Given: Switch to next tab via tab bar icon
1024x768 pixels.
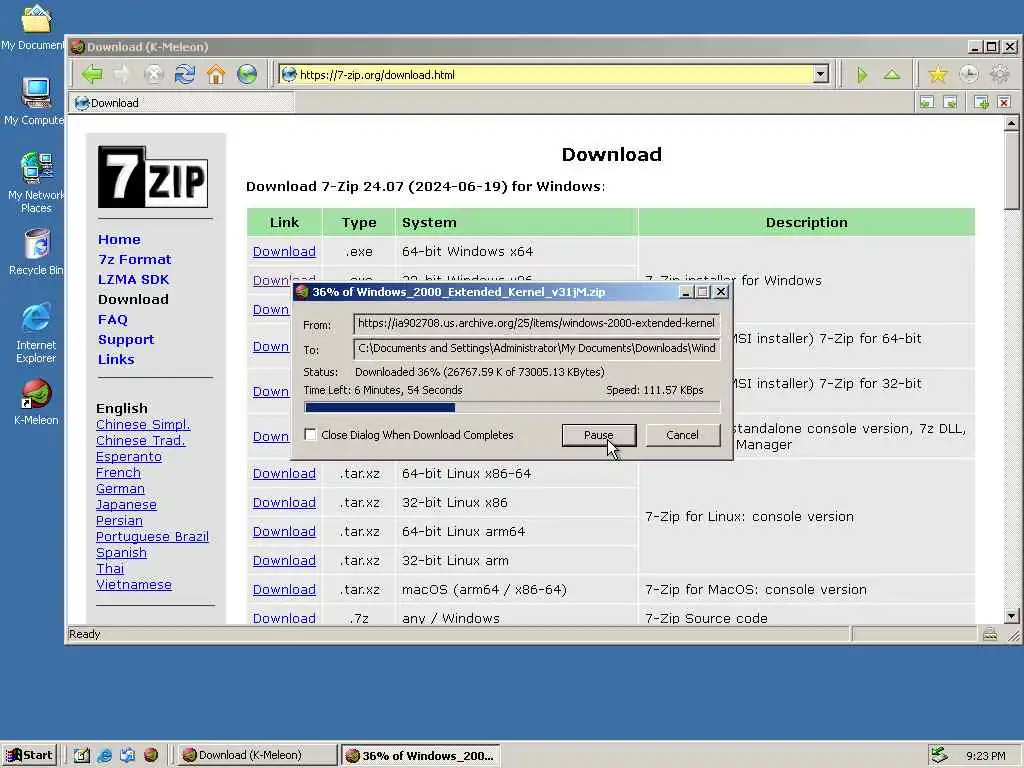Looking at the screenshot, I should [x=951, y=103].
